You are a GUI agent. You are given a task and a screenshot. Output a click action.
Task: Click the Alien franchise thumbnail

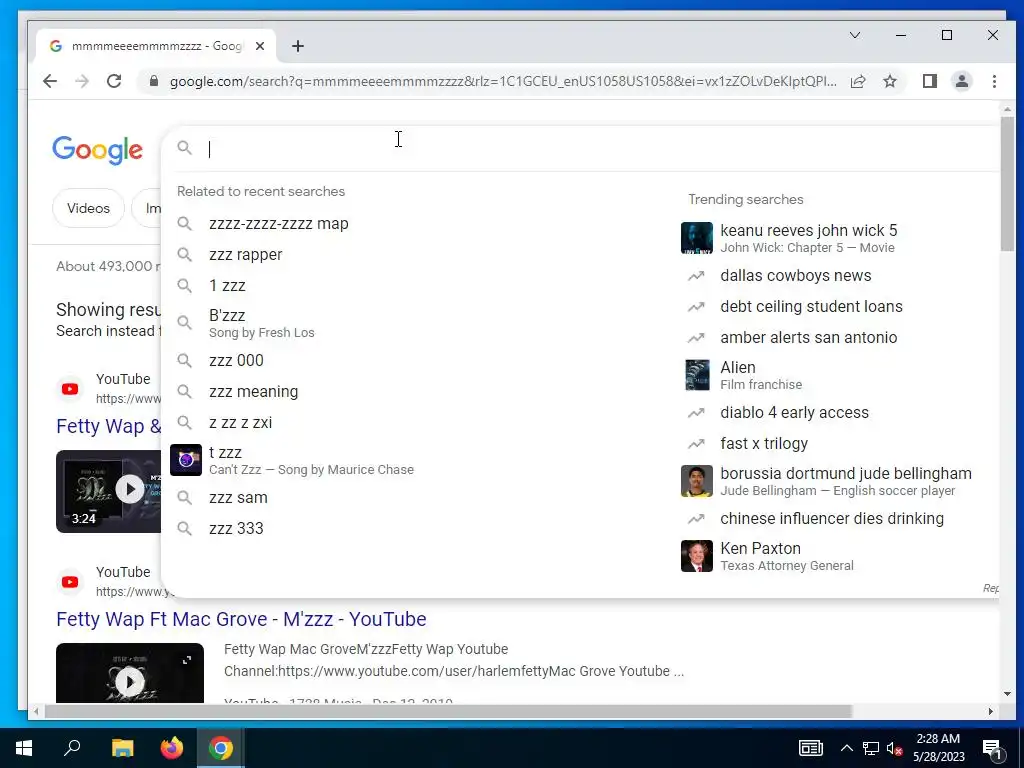click(696, 375)
